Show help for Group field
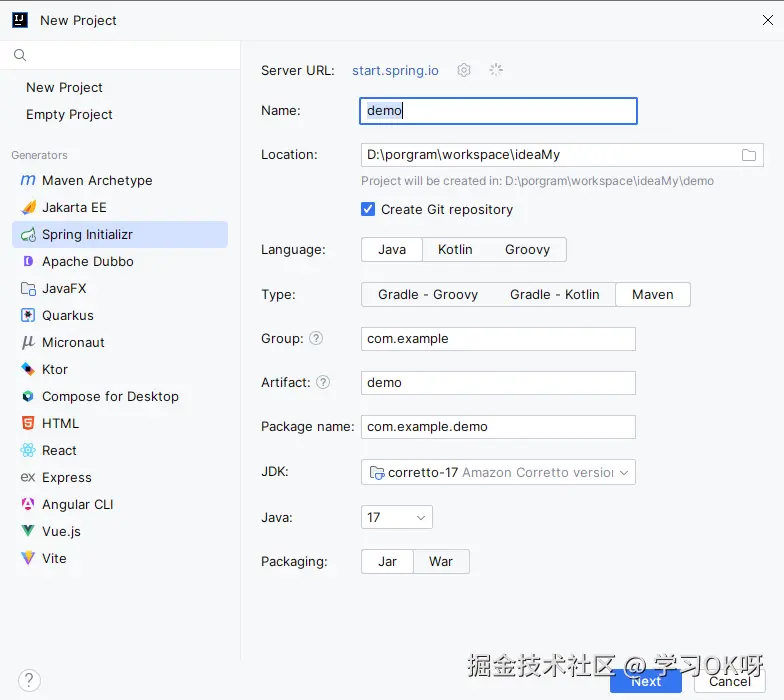The width and height of the screenshot is (784, 700). pyautogui.click(x=316, y=338)
